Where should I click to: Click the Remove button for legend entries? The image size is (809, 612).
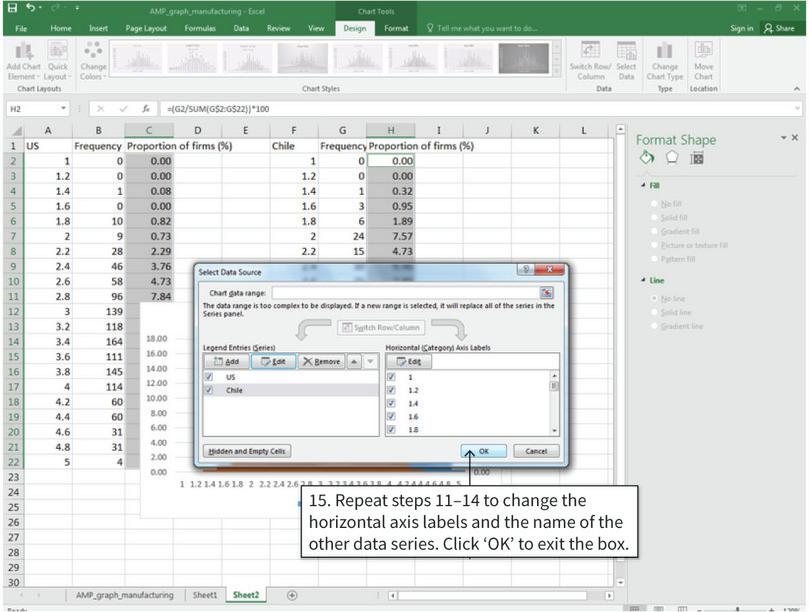pos(322,363)
